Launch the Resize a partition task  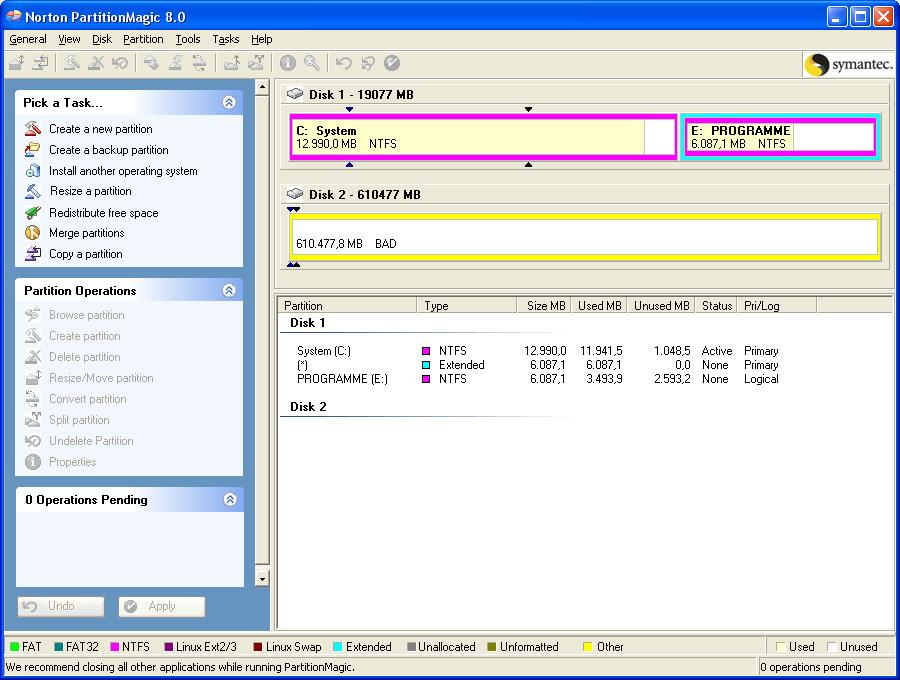click(79, 191)
